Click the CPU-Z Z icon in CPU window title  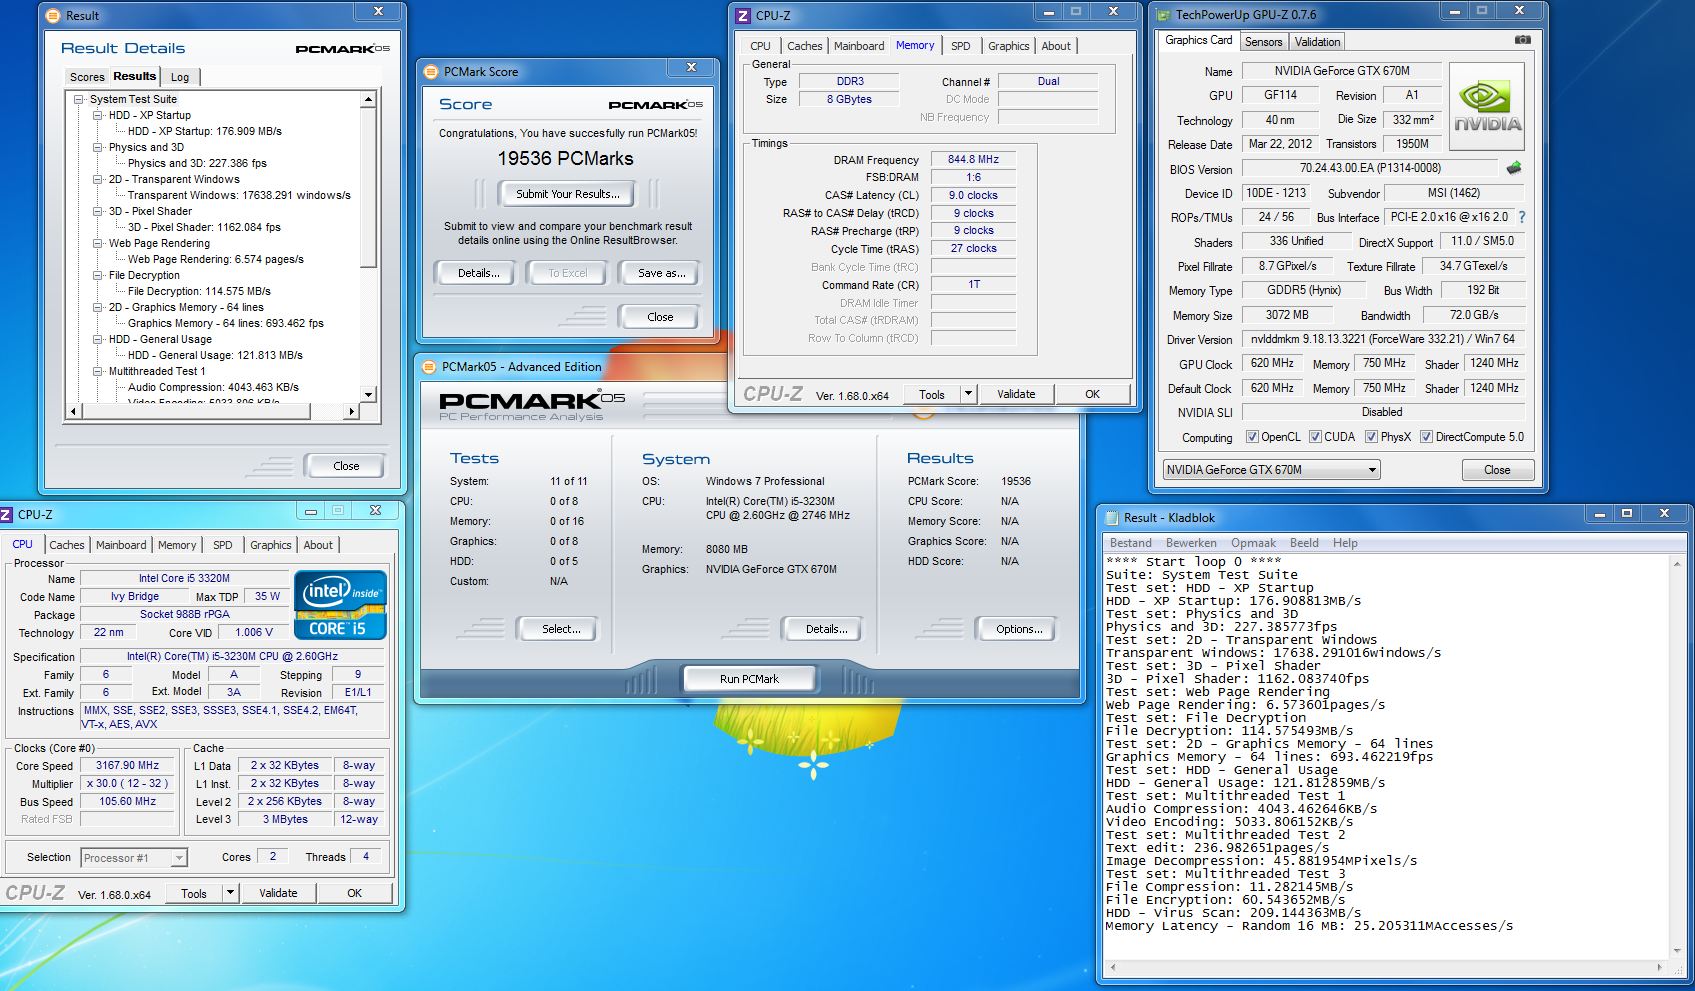(7, 514)
